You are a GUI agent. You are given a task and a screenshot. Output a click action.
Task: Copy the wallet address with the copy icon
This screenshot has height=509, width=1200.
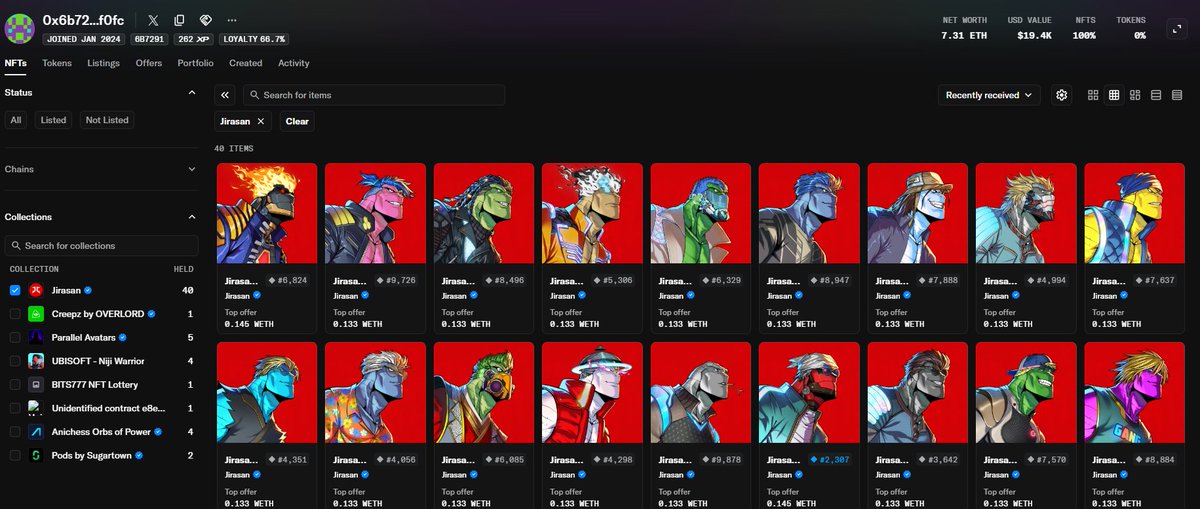(x=179, y=20)
